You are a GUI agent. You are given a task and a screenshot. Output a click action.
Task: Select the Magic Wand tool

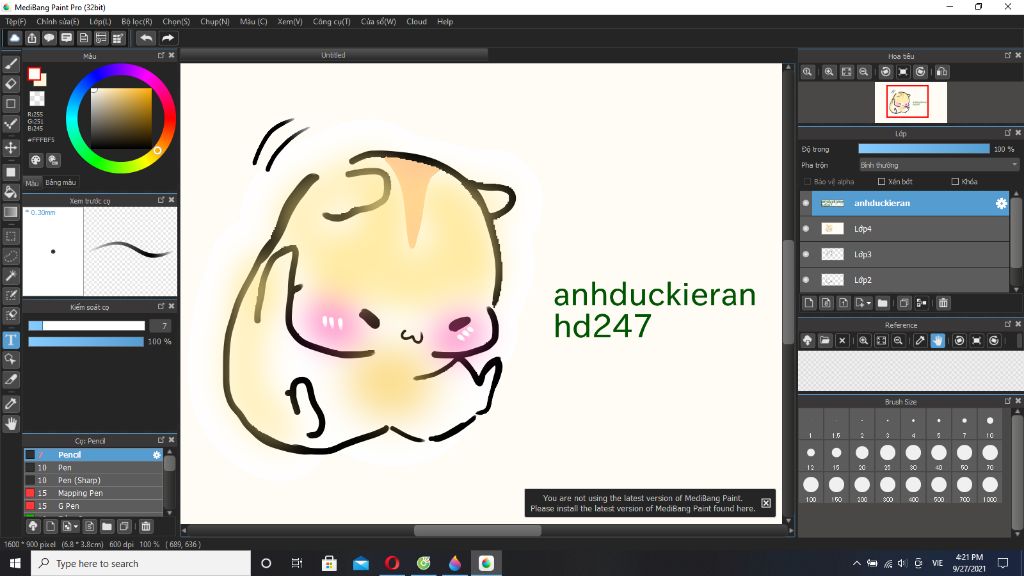pos(11,276)
